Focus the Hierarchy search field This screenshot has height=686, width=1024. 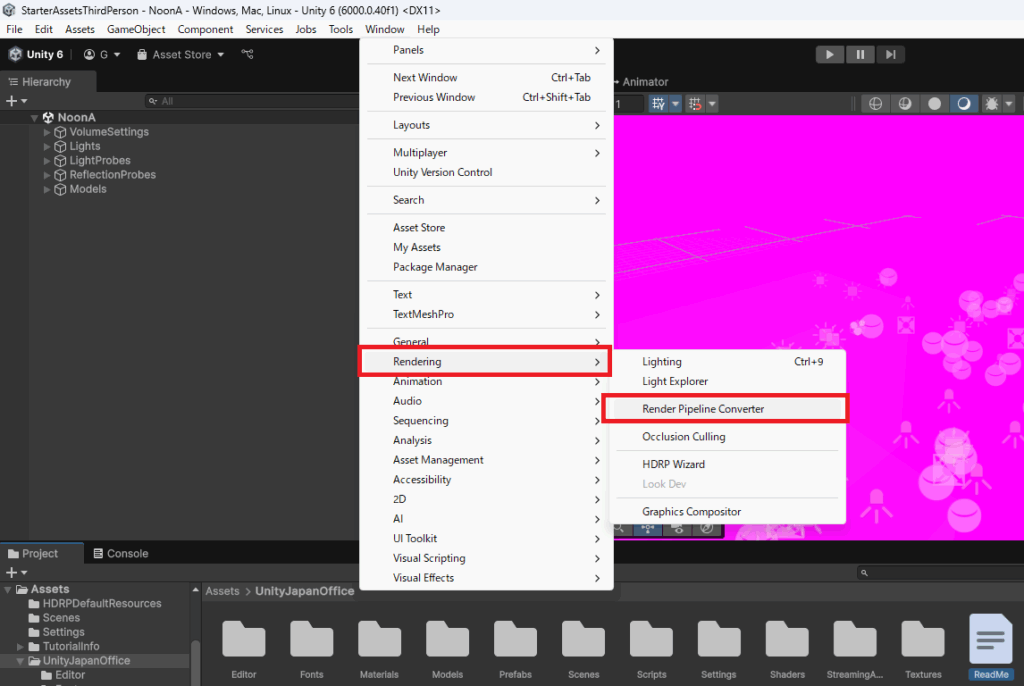pyautogui.click(x=251, y=101)
